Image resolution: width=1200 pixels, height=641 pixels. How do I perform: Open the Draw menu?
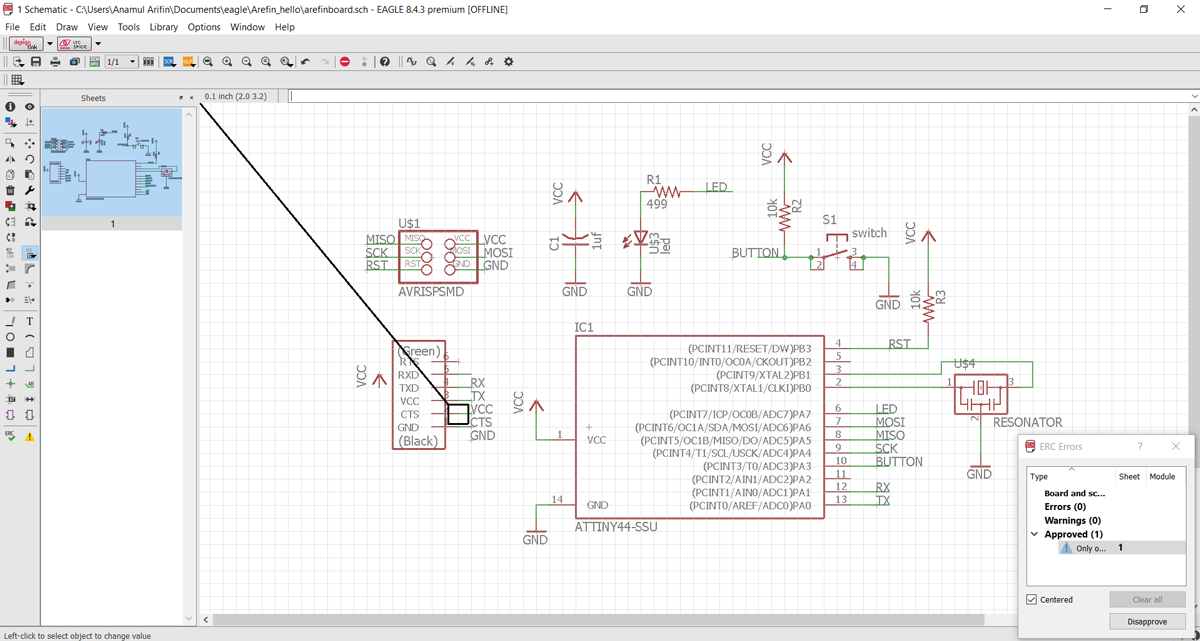click(x=67, y=27)
